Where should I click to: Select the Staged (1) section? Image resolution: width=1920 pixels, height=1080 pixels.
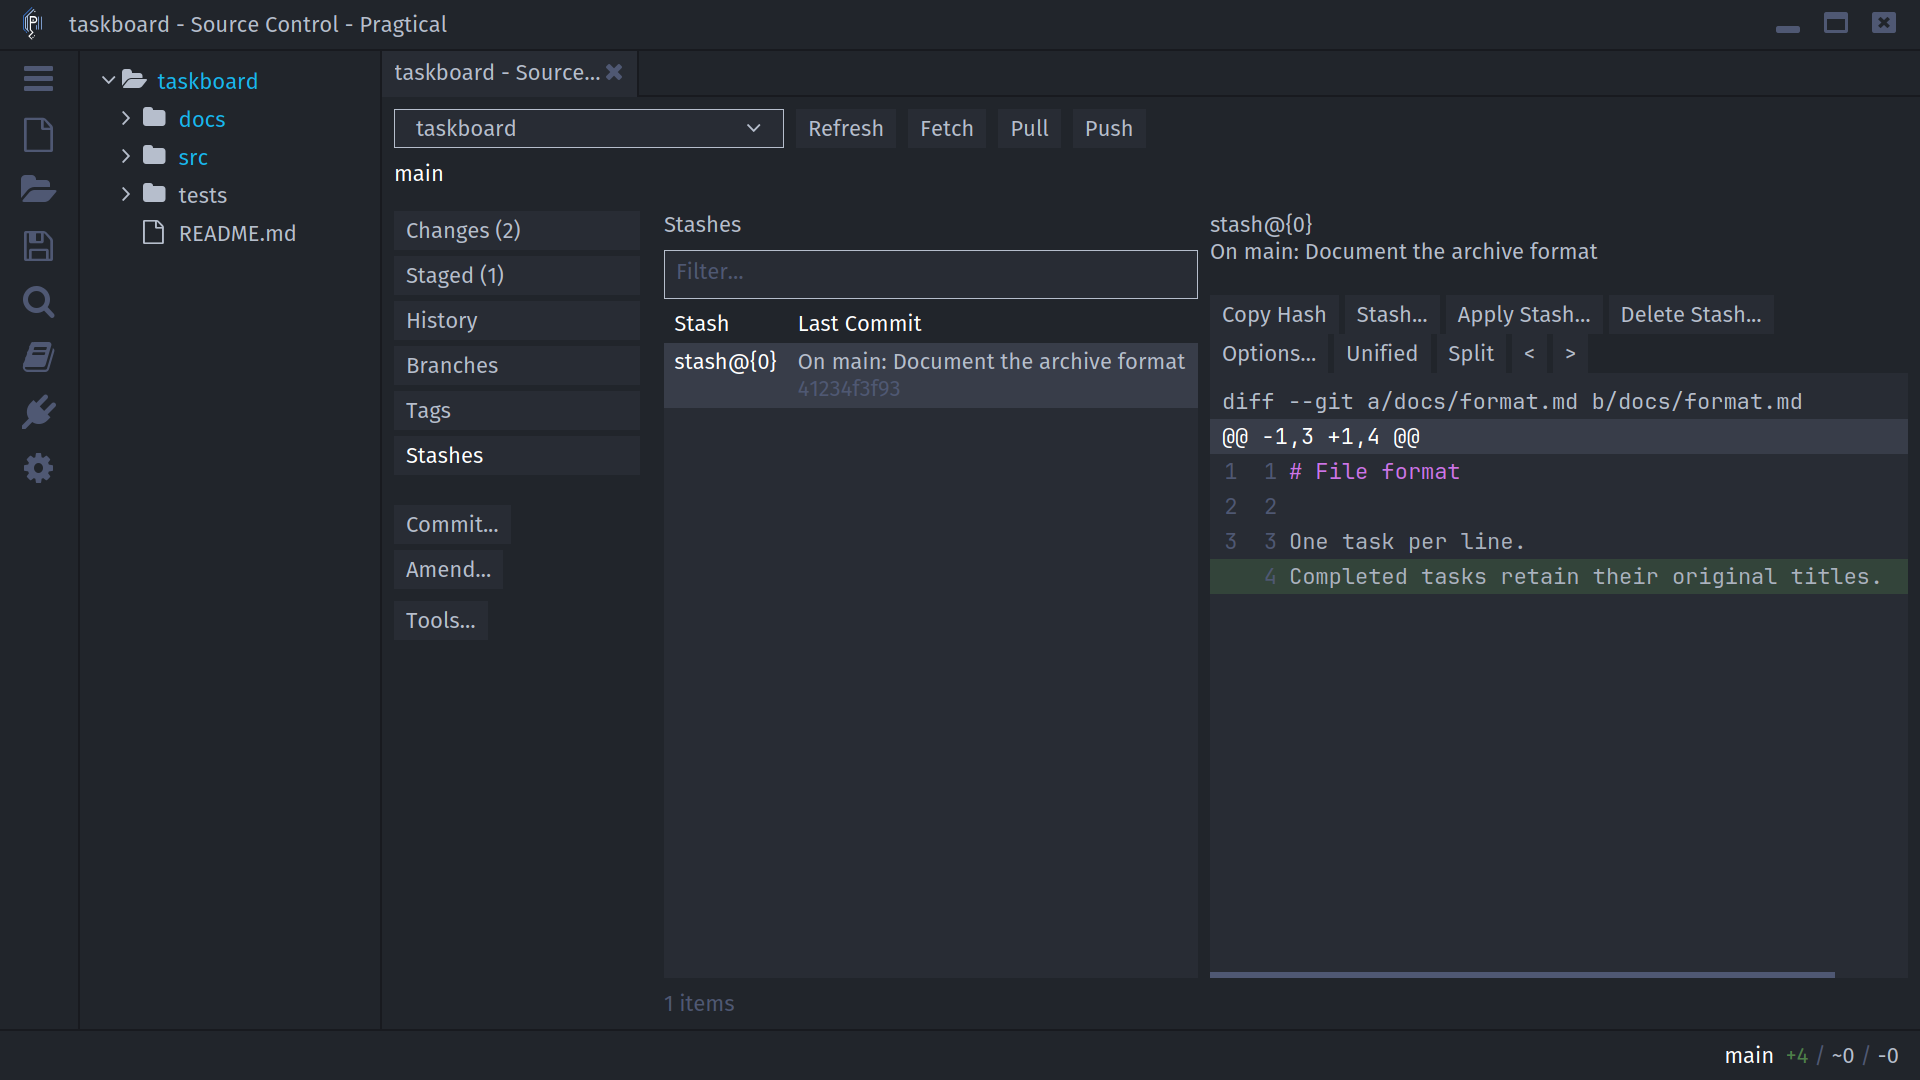pos(516,275)
